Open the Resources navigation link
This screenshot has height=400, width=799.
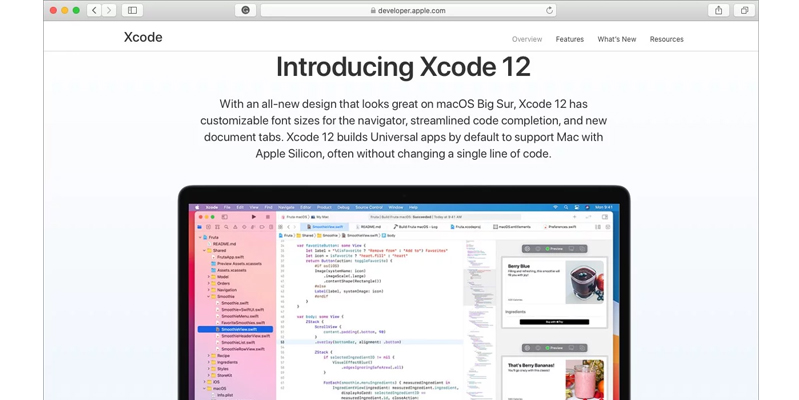667,39
